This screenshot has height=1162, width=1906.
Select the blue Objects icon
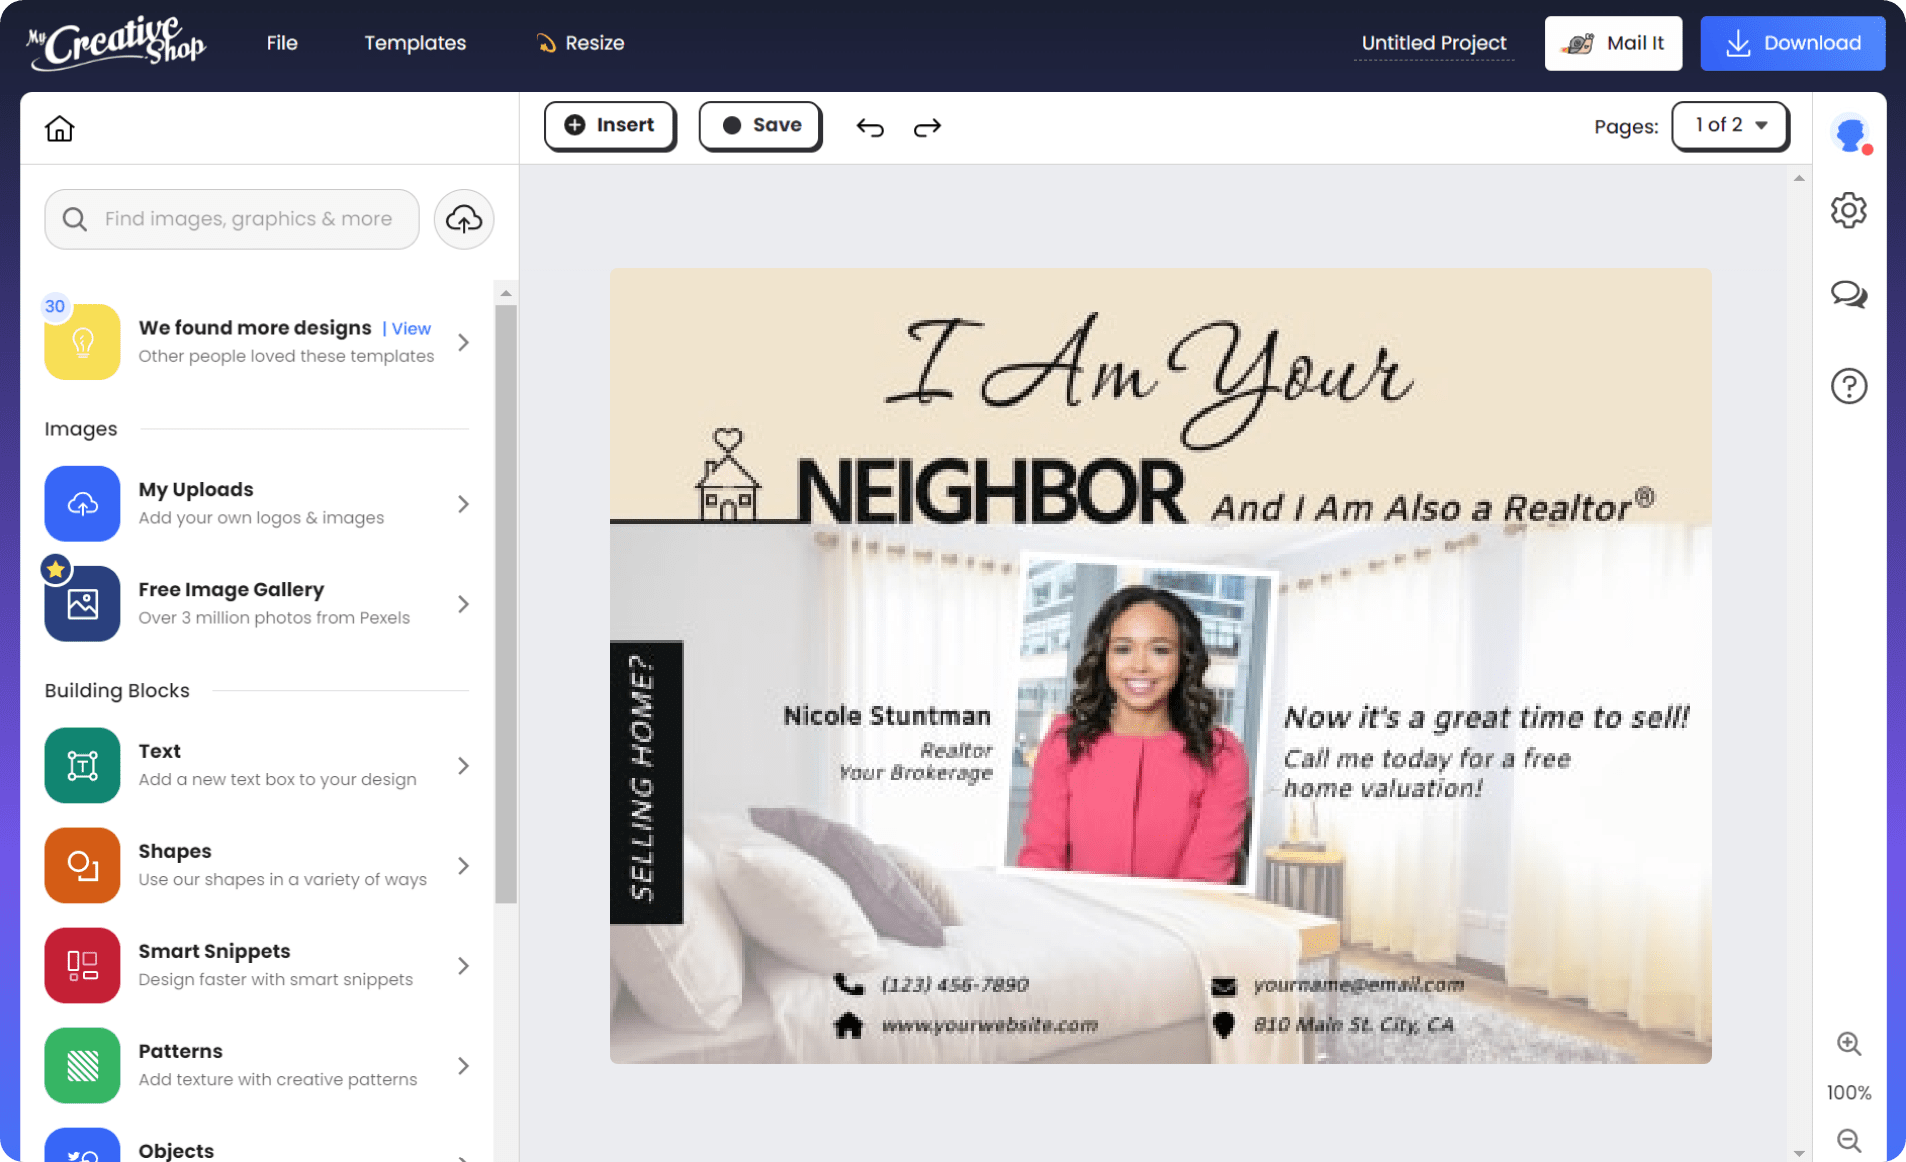point(82,1146)
